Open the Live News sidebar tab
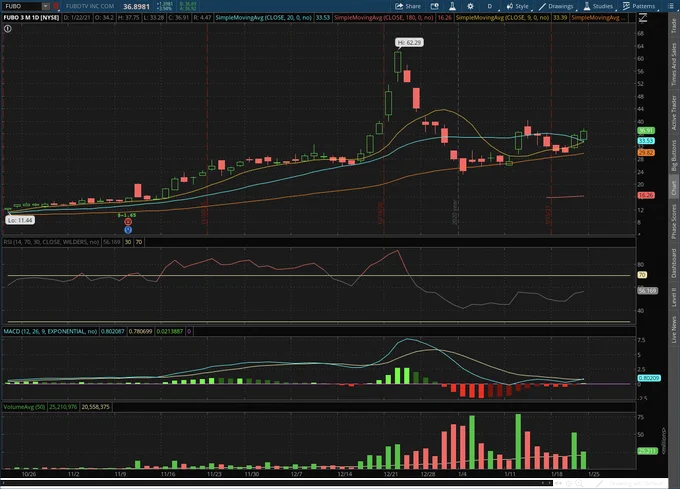Image resolution: width=680 pixels, height=489 pixels. (674, 329)
